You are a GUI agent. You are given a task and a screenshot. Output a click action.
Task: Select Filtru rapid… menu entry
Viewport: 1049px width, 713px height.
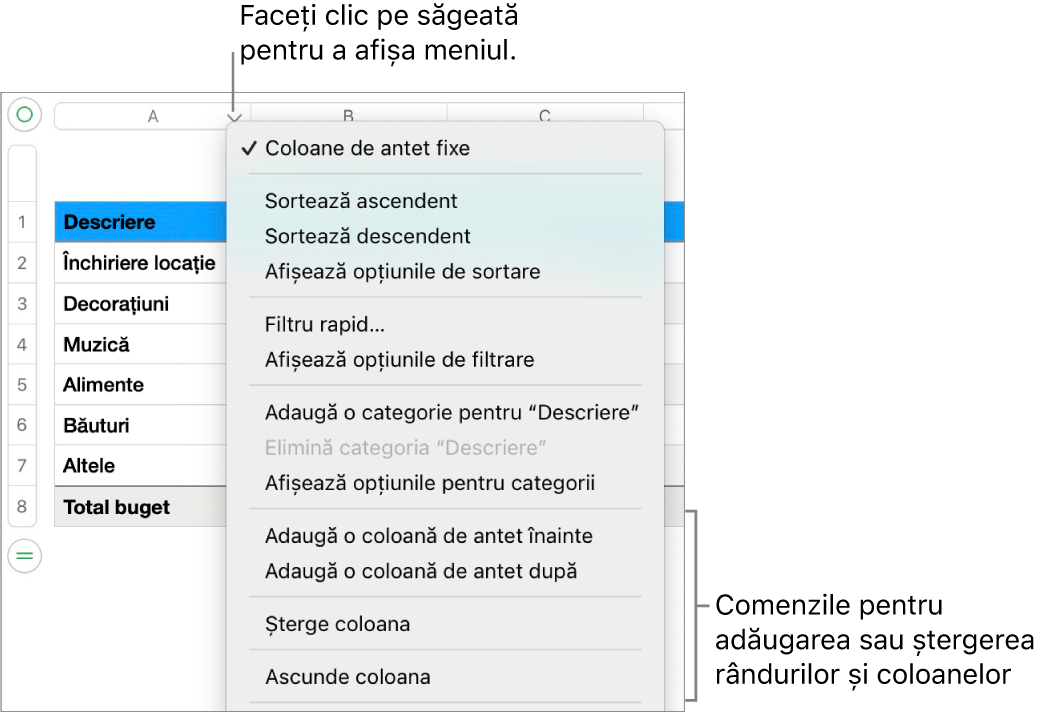[x=325, y=325]
